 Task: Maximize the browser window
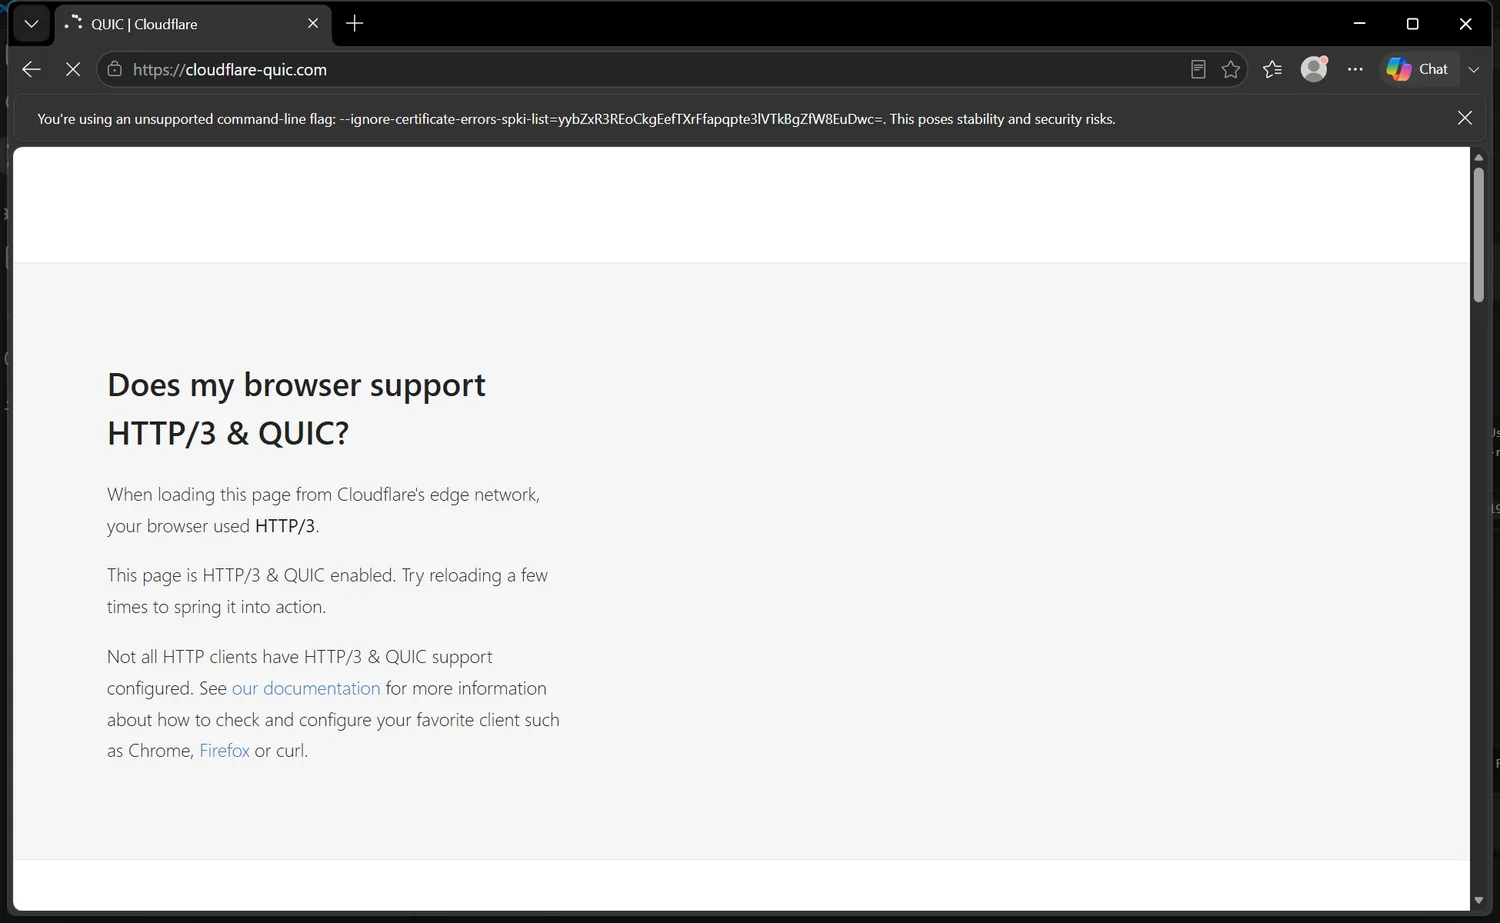click(1412, 24)
